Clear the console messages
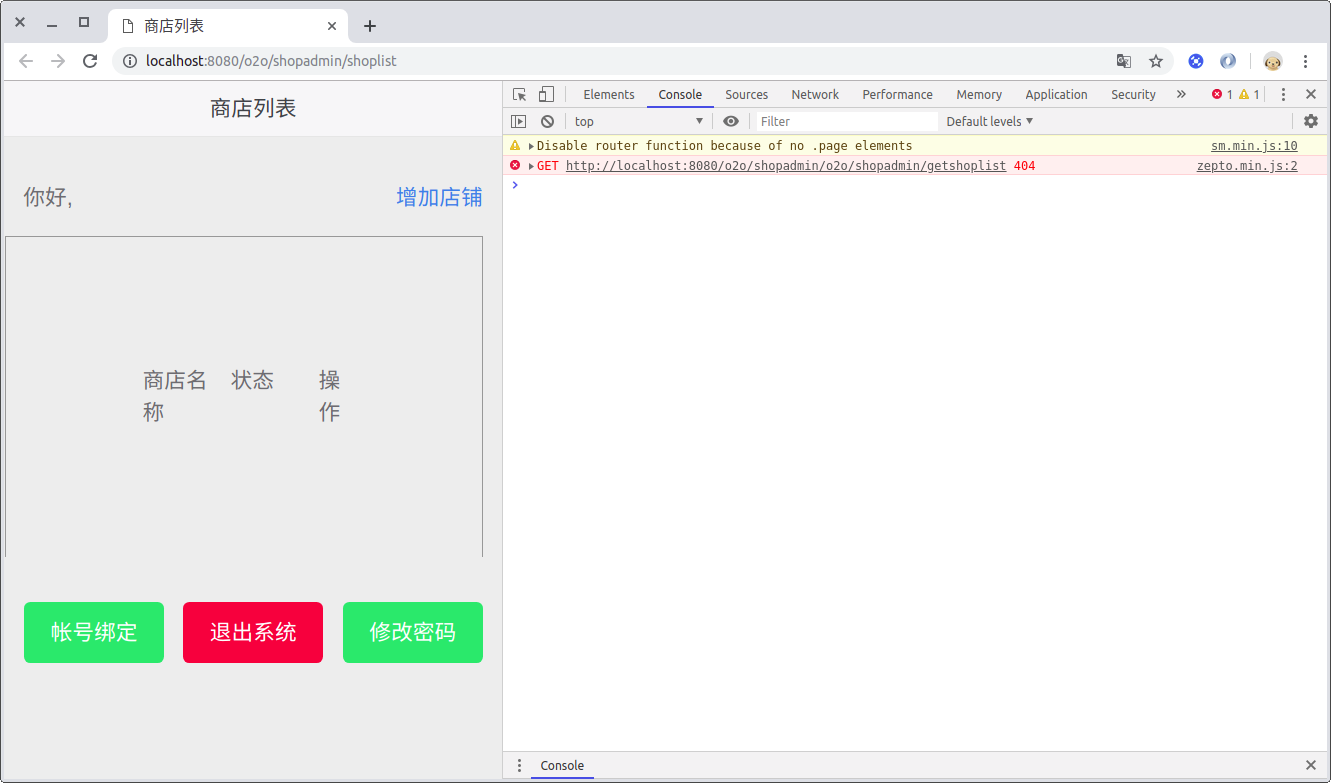The image size is (1331, 783). tap(547, 121)
